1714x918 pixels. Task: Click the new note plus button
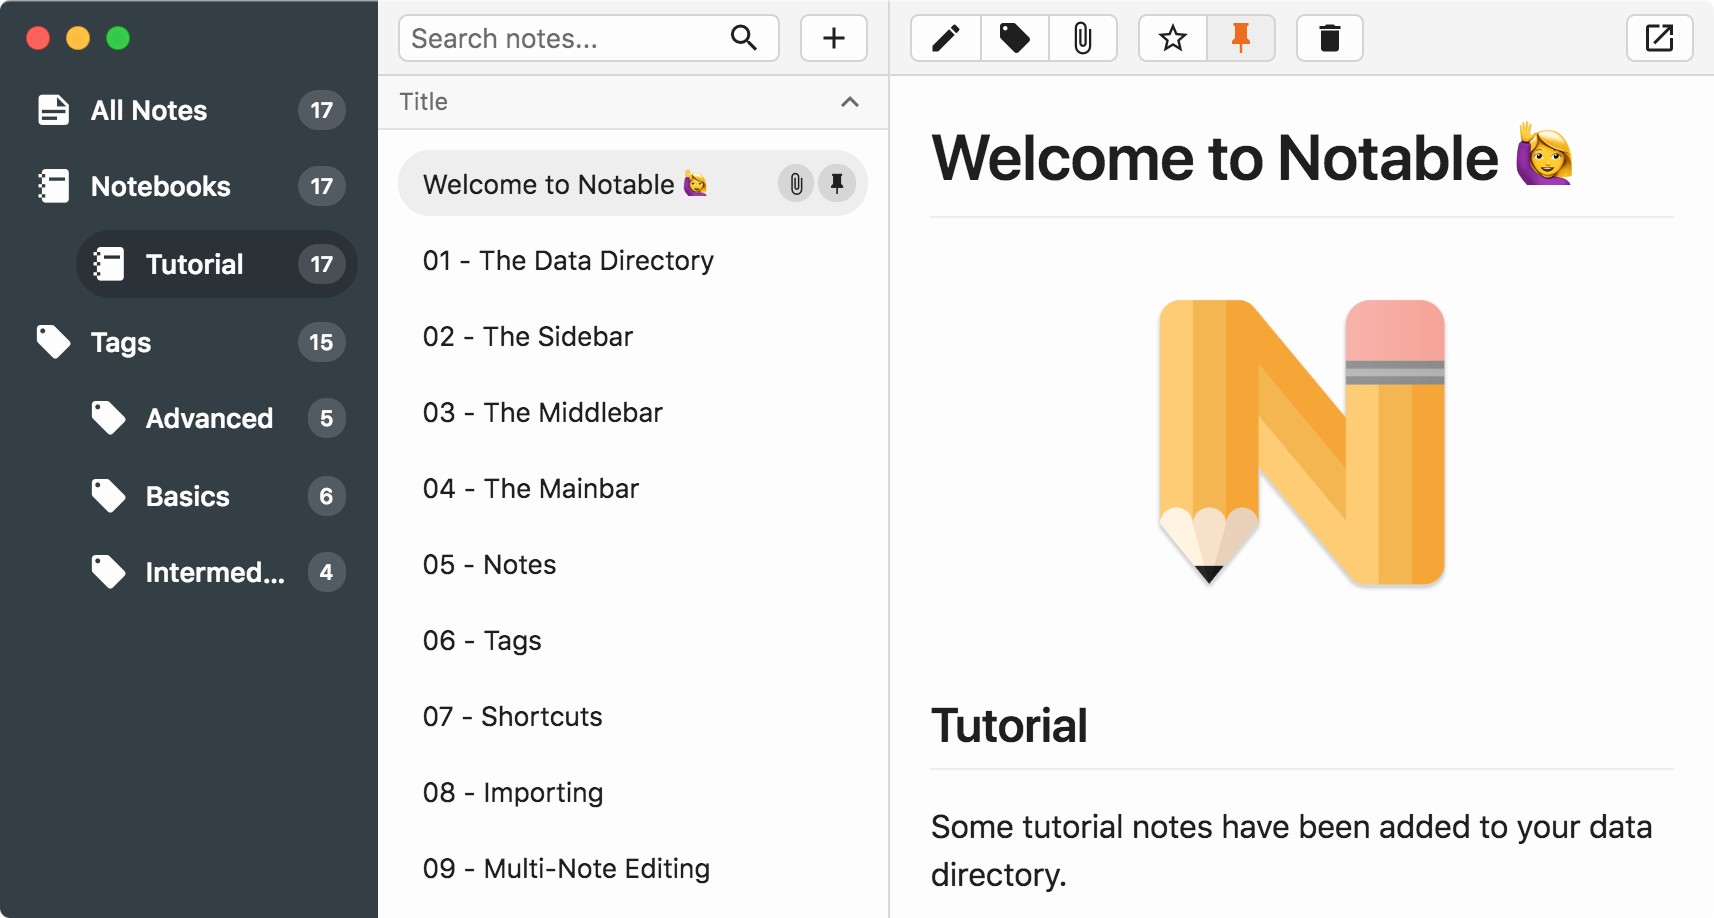click(833, 38)
